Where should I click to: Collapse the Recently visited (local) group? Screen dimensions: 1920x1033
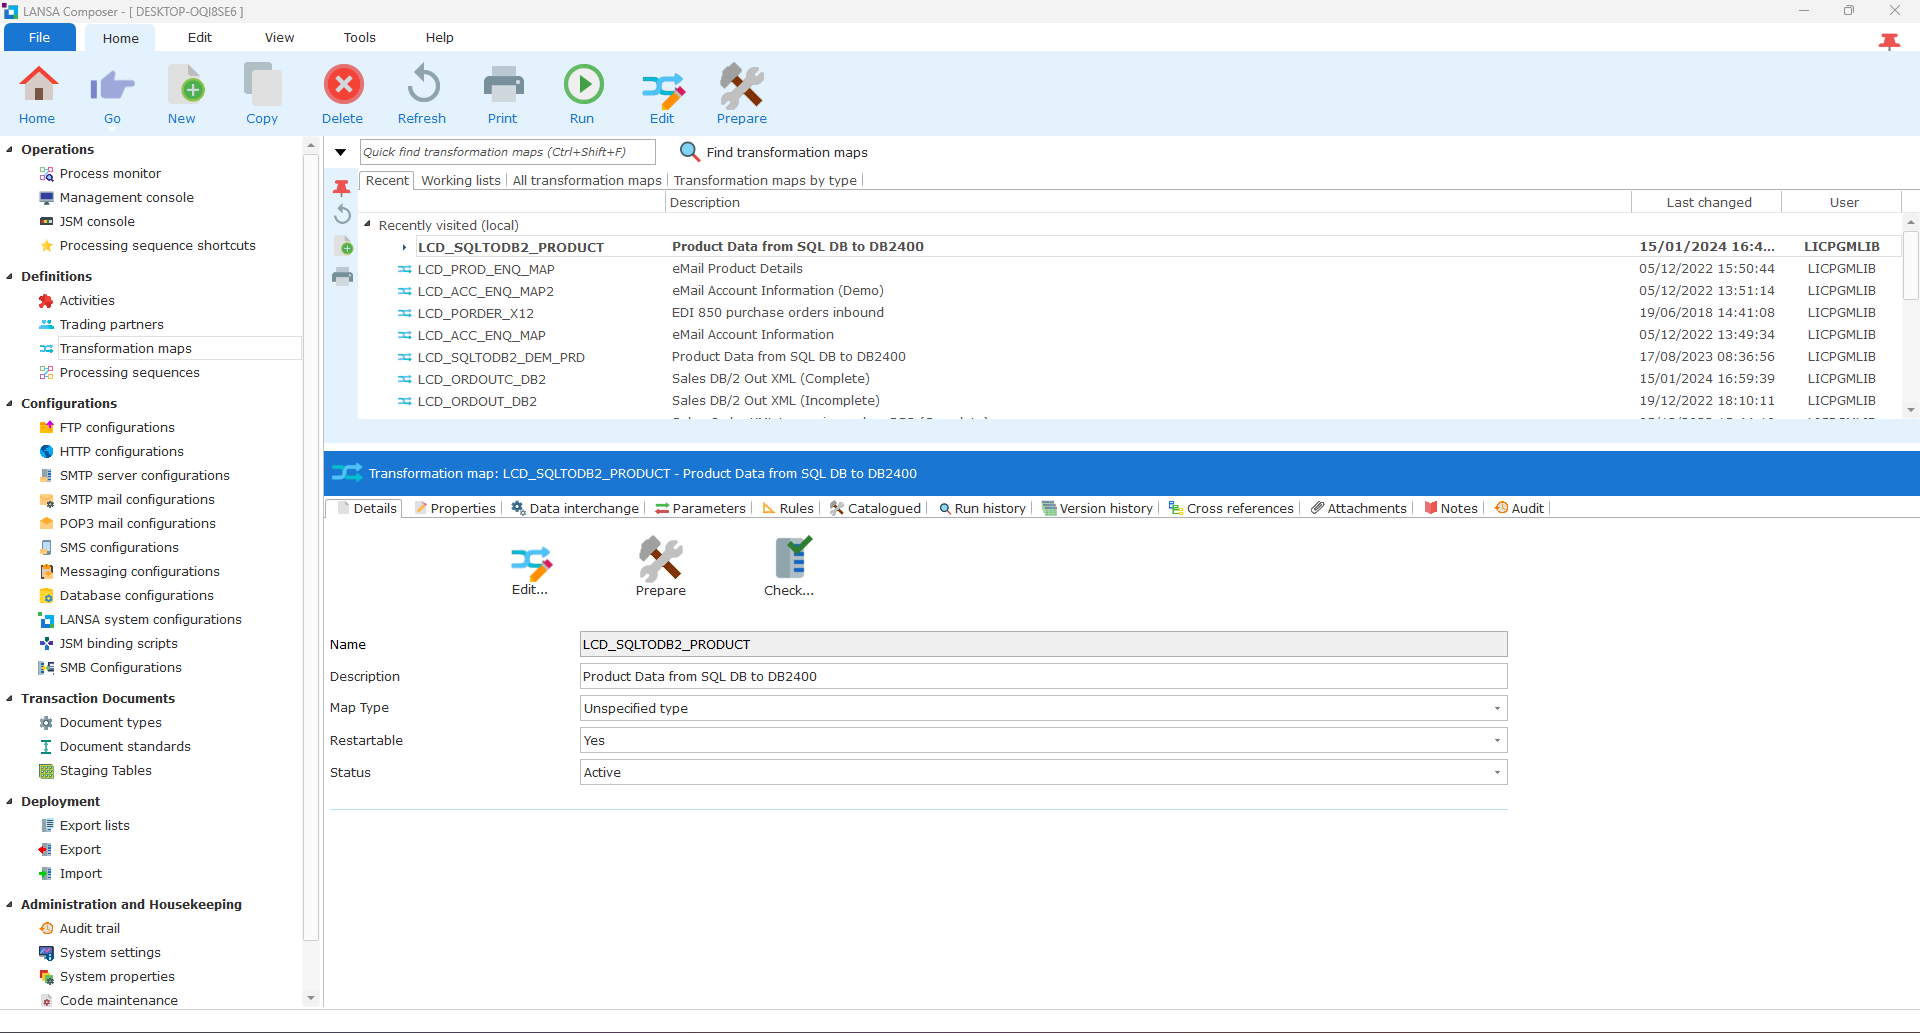click(x=368, y=225)
